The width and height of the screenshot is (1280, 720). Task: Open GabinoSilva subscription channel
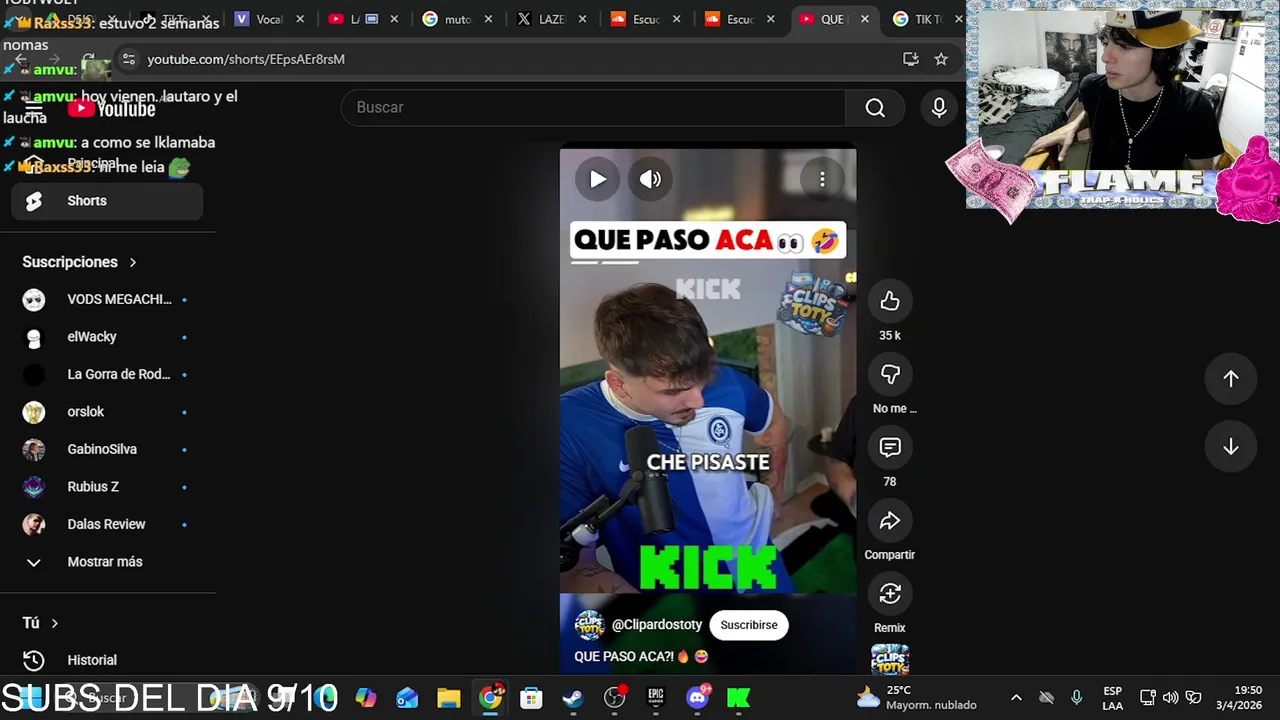tap(107, 449)
